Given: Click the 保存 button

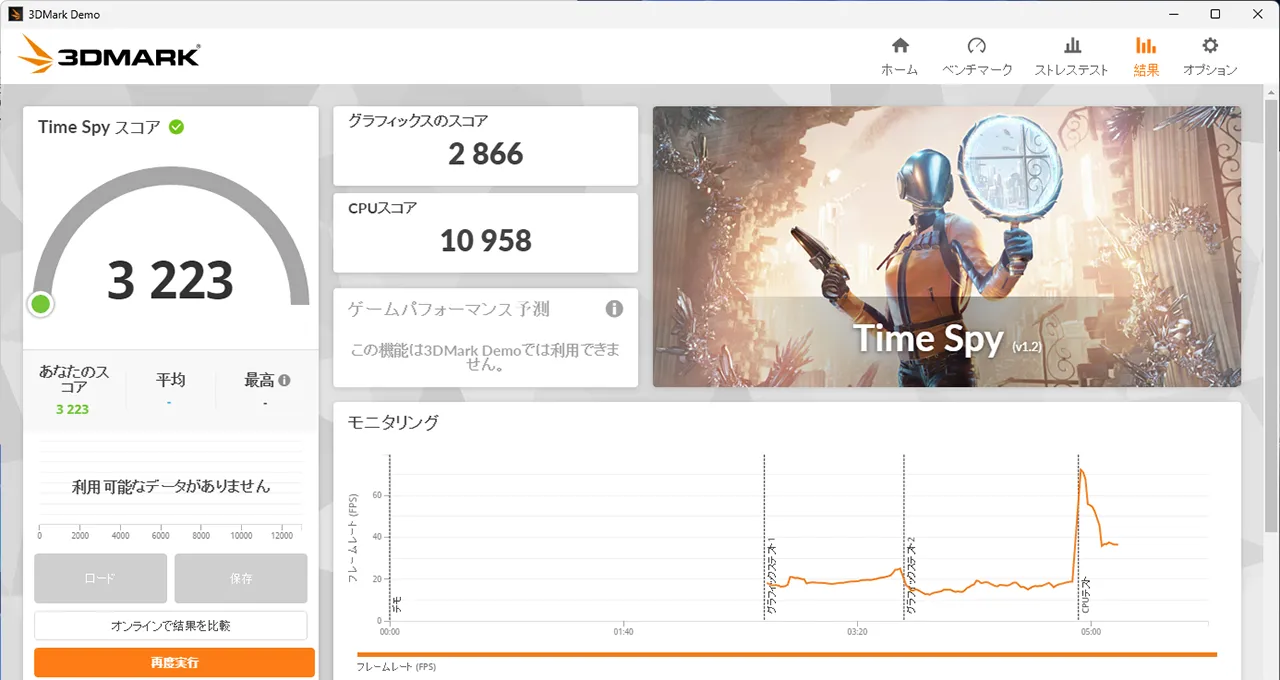Looking at the screenshot, I should [x=241, y=578].
